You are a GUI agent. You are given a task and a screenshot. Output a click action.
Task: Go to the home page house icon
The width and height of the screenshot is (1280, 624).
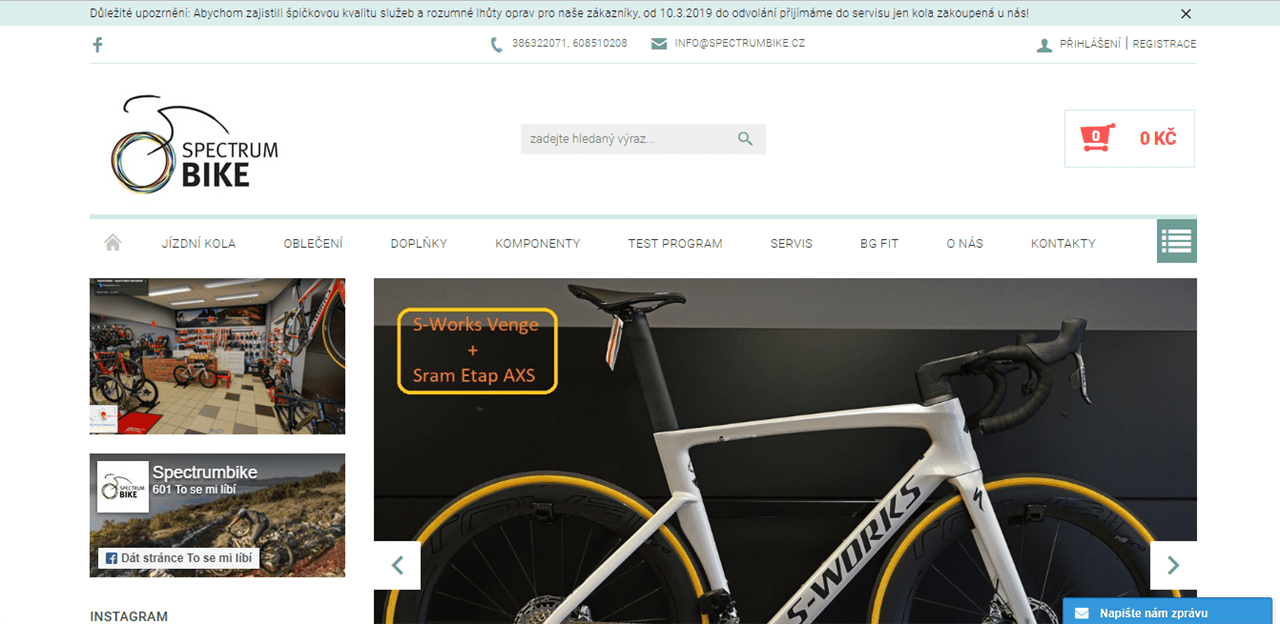[112, 242]
